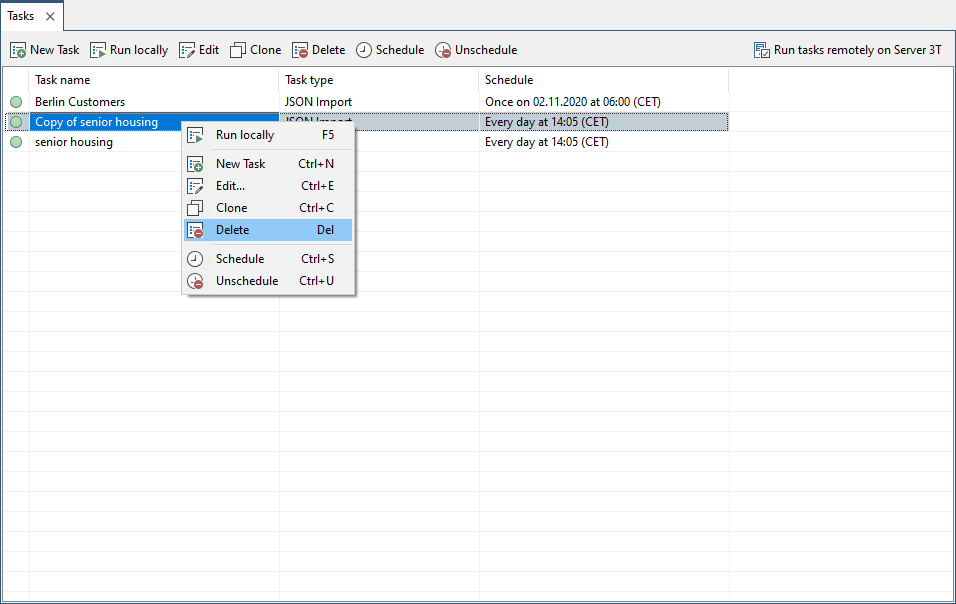Image resolution: width=956 pixels, height=604 pixels.
Task: Click the Delete icon in context menu
Action: point(195,230)
